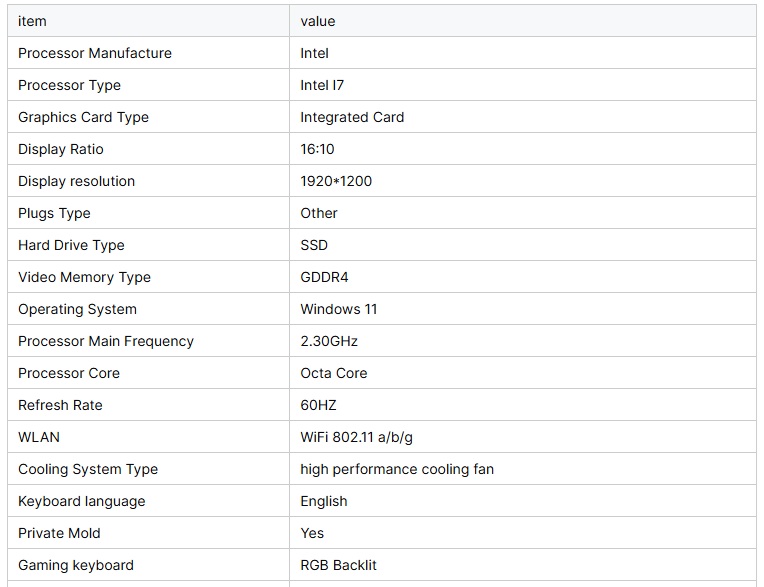Select the 'Plugs Type' row label
764x587 pixels.
coord(54,213)
